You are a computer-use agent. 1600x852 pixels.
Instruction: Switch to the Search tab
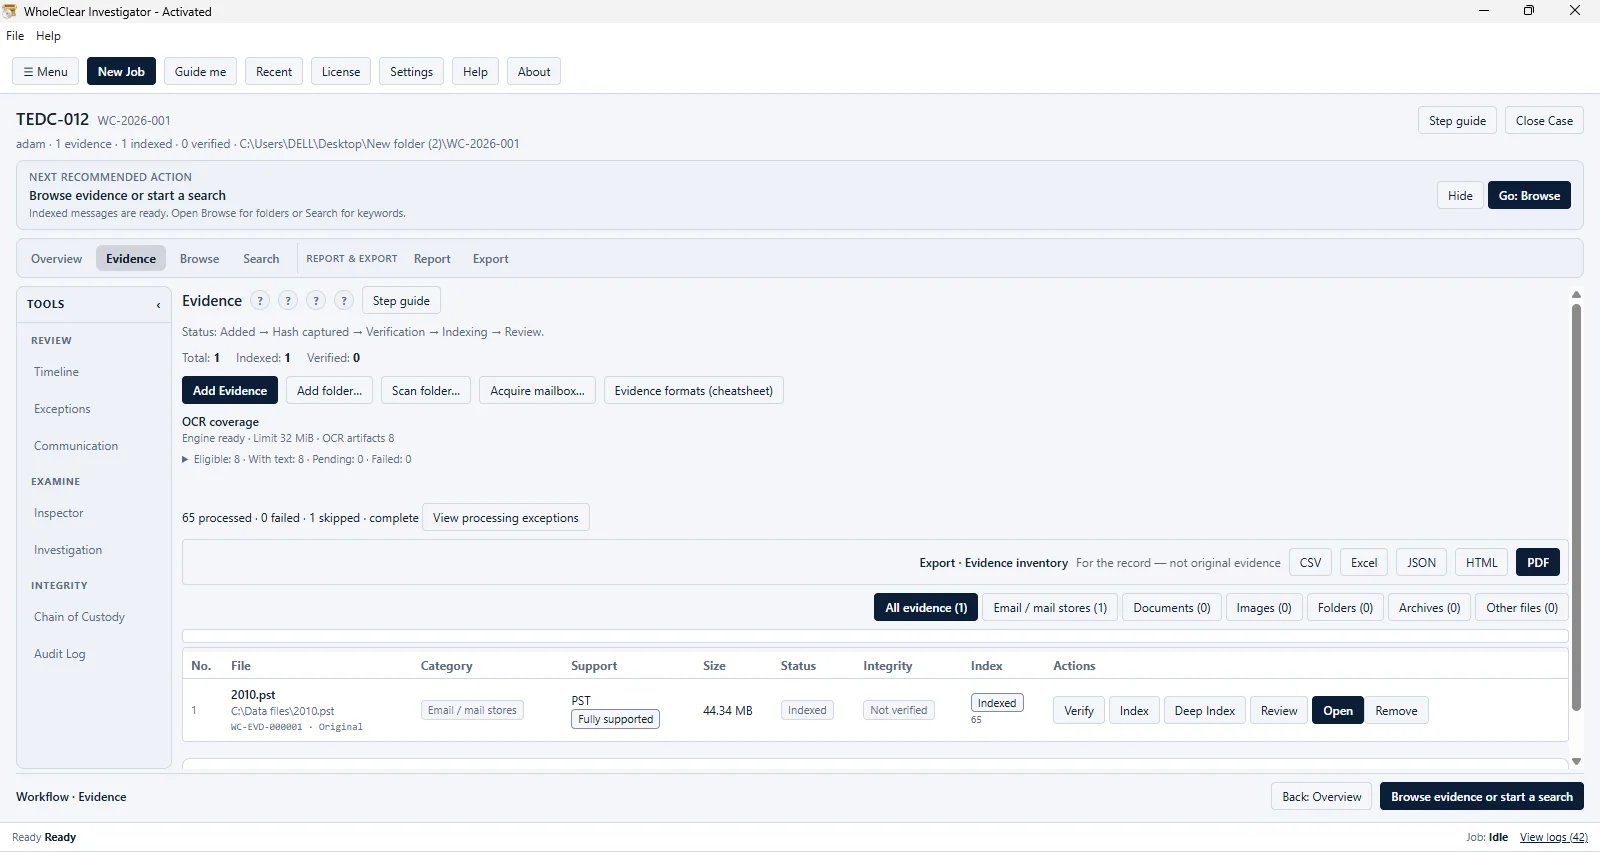(x=261, y=259)
